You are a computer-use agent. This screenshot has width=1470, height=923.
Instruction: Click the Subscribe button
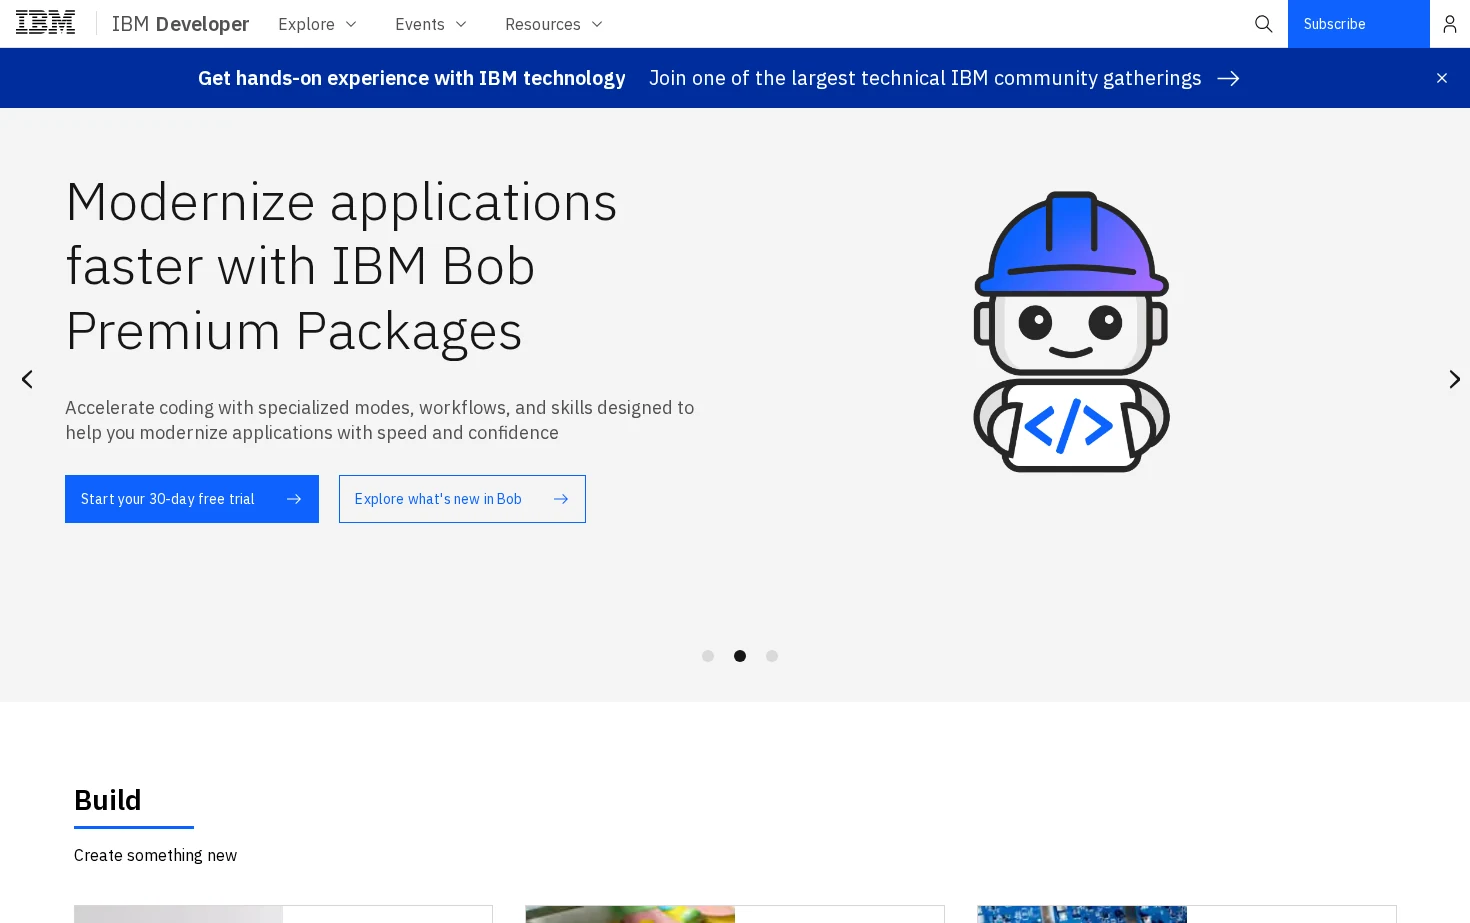1358,24
